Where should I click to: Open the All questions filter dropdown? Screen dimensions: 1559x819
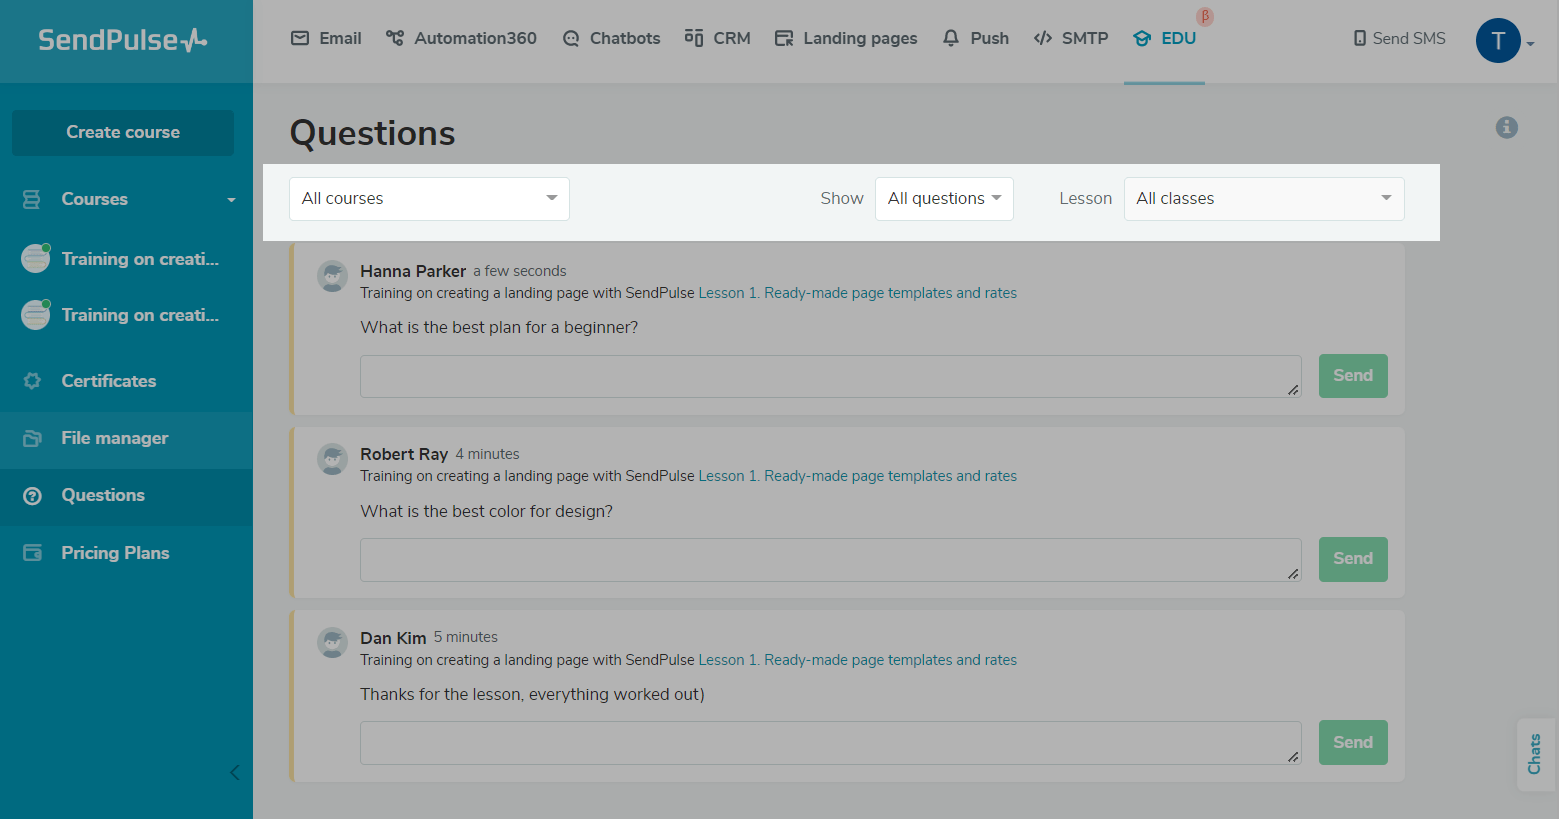click(x=943, y=199)
